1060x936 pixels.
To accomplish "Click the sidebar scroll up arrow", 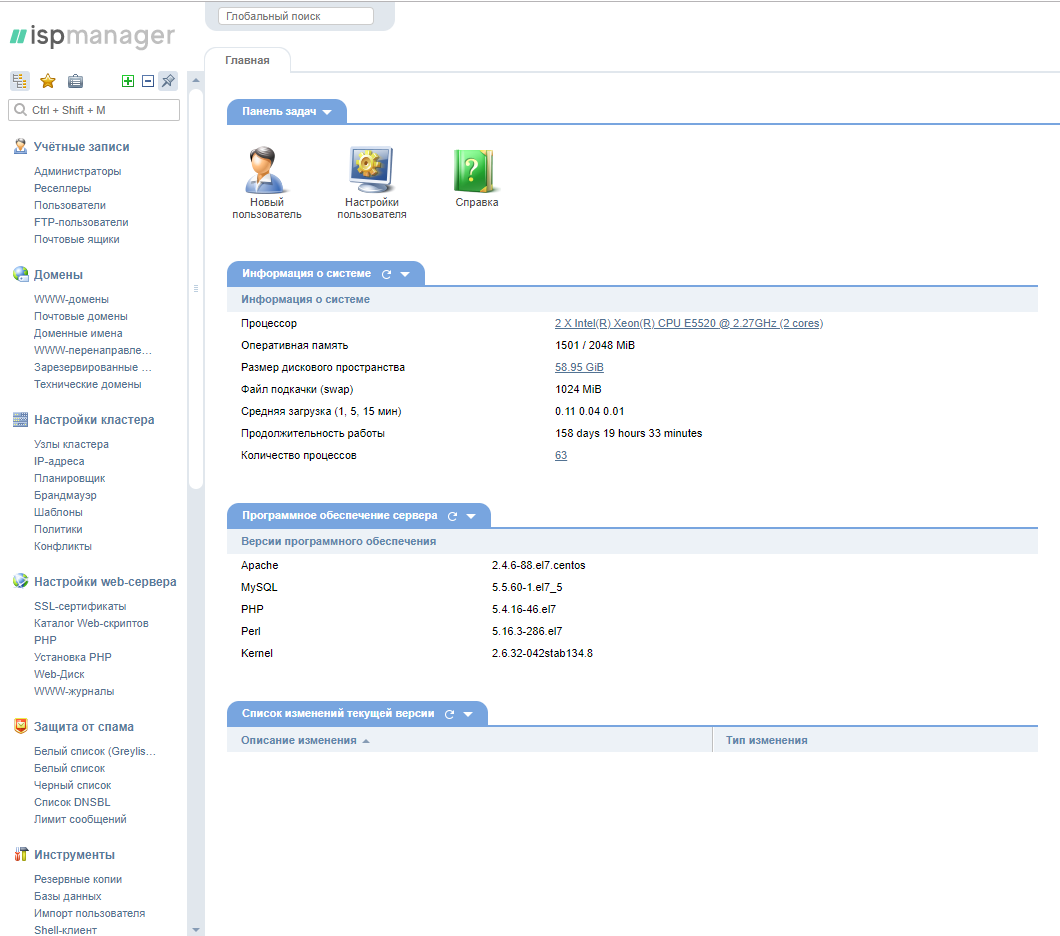I will coord(196,80).
